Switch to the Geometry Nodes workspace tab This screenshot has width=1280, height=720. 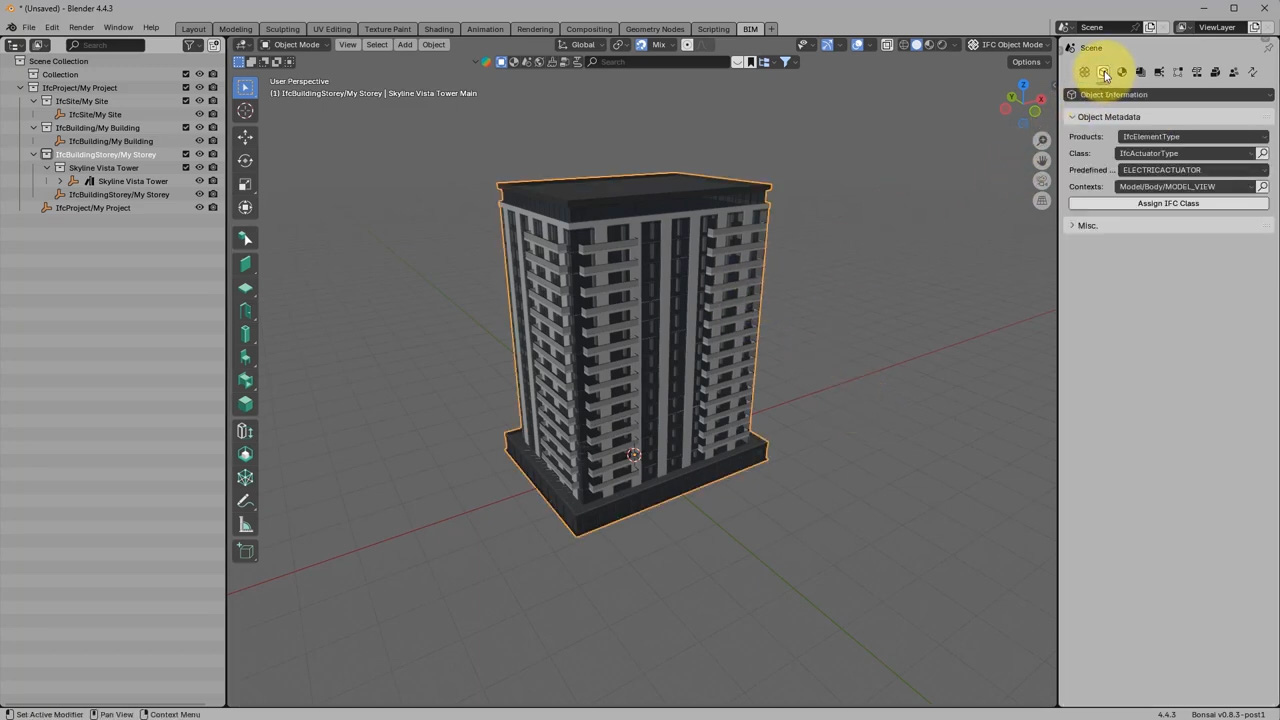[655, 28]
